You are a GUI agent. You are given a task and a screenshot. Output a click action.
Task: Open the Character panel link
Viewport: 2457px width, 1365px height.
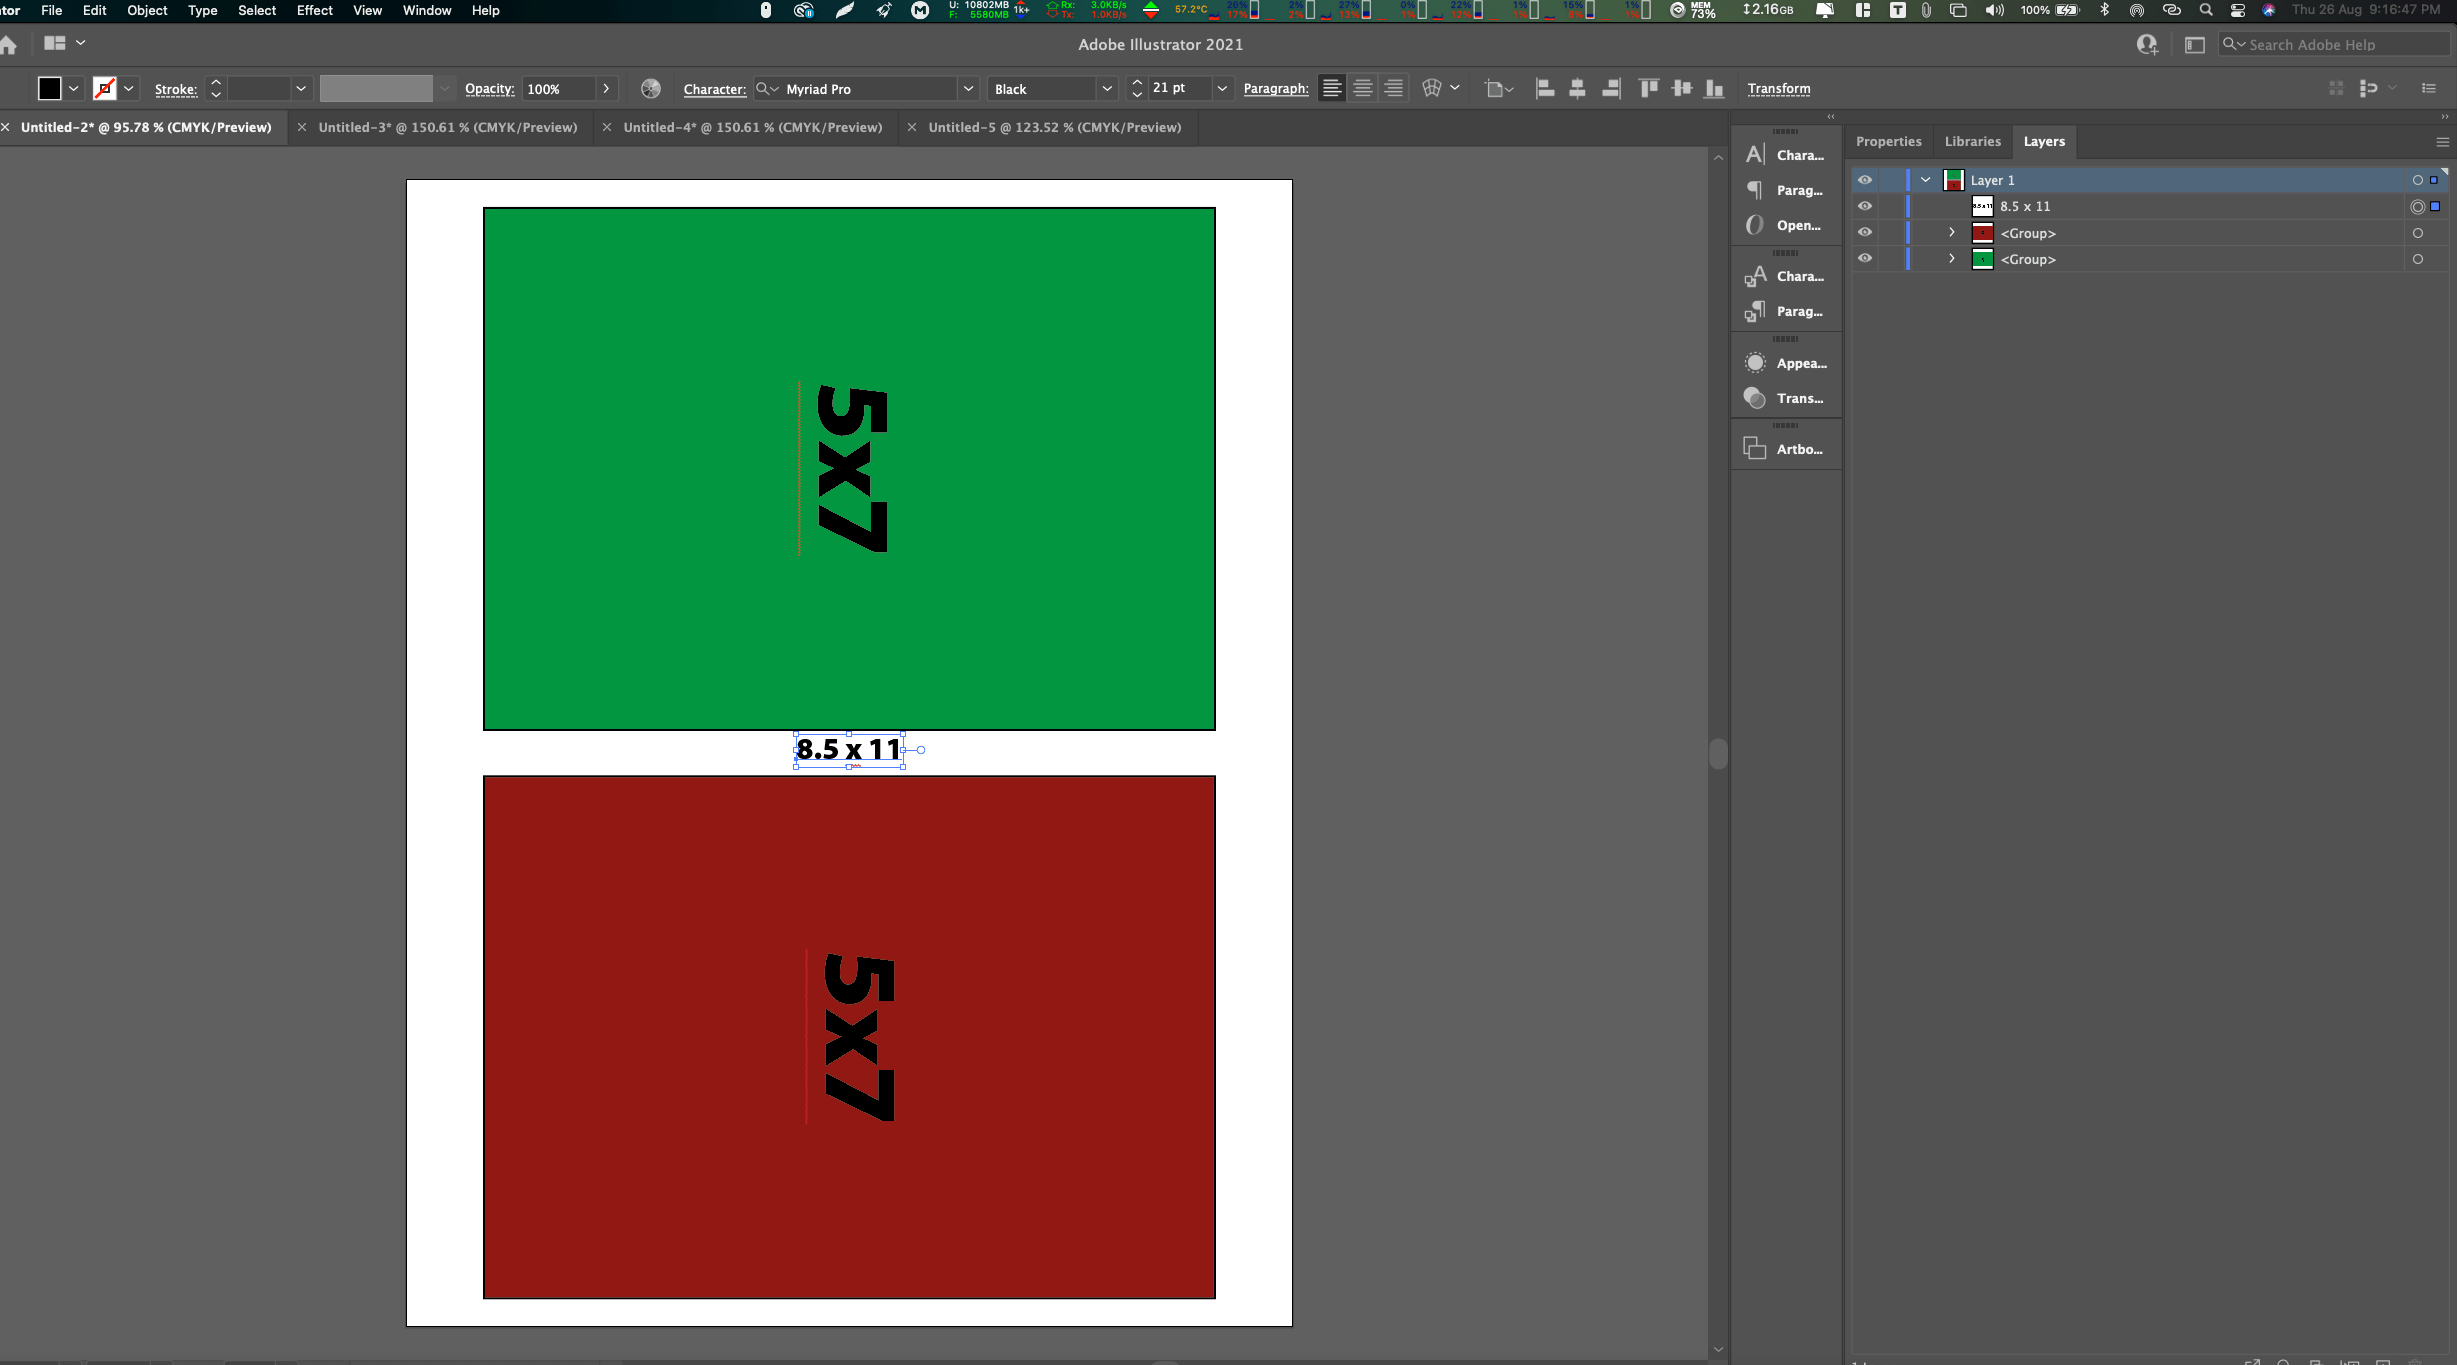pos(714,89)
